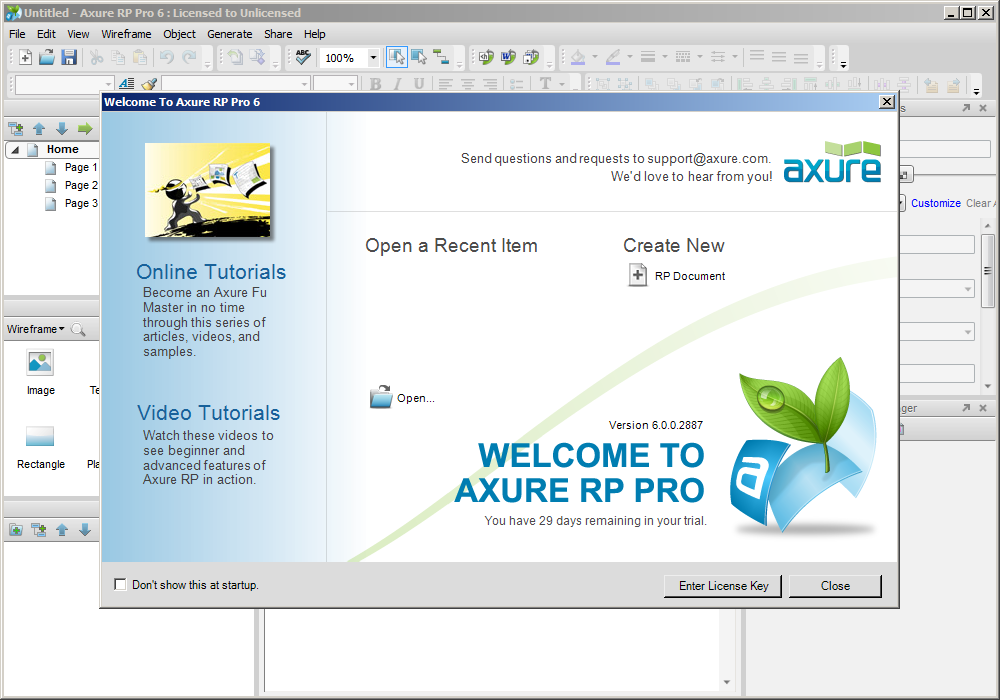
Task: Click the RP Document new file icon
Action: [638, 275]
